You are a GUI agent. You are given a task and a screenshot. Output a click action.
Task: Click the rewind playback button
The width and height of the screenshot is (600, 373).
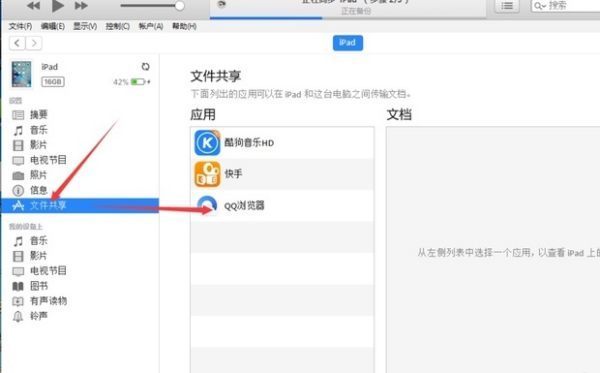pos(34,5)
